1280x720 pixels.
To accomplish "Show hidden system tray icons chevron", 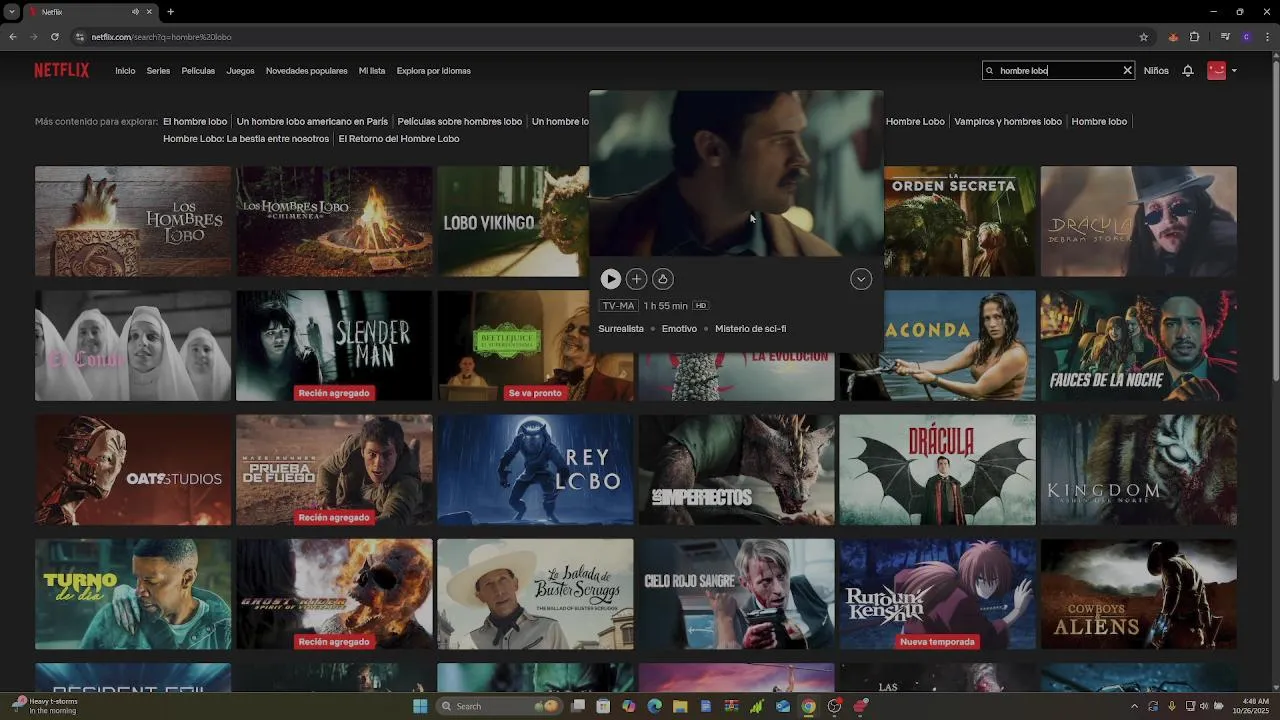I will [1134, 706].
